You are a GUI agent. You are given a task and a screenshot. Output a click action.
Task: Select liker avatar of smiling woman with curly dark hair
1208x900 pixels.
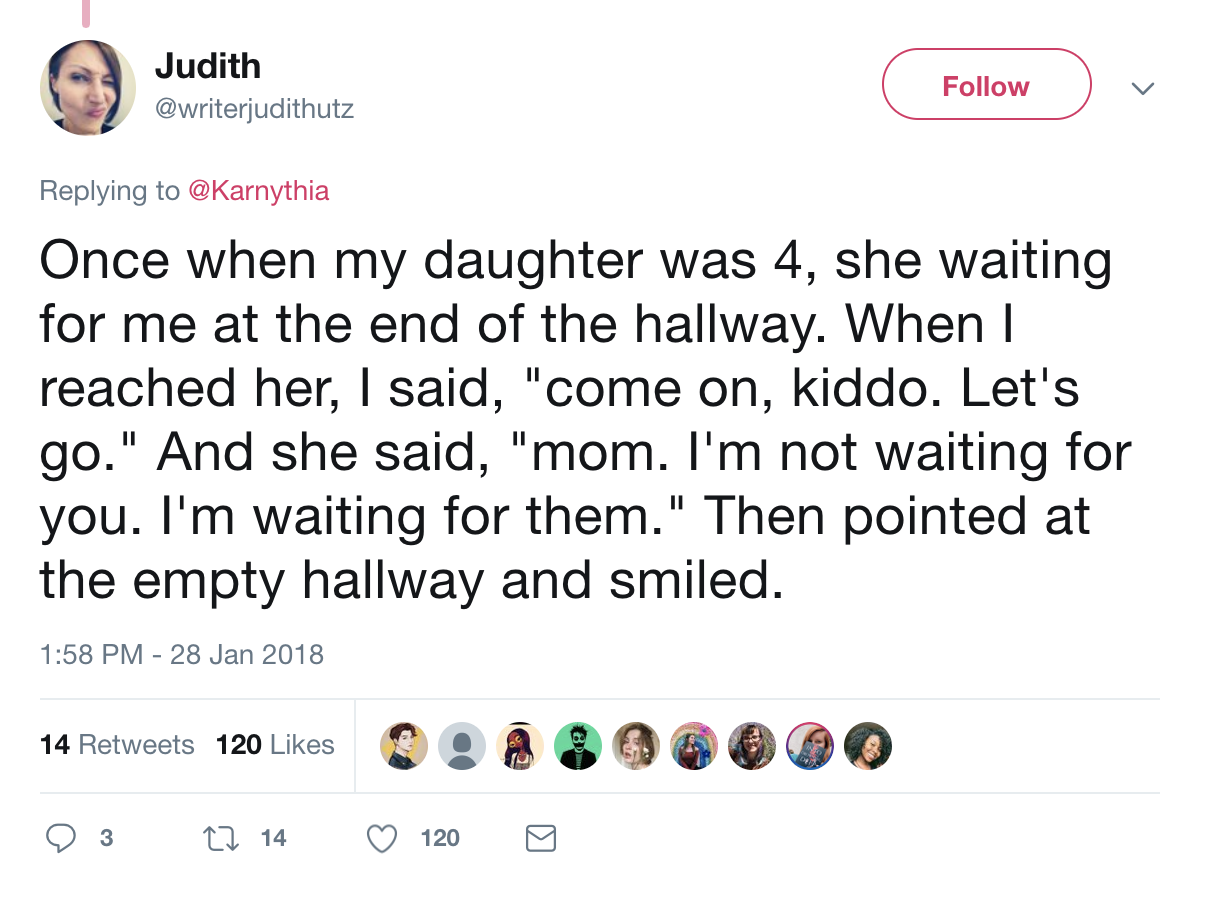tap(868, 746)
